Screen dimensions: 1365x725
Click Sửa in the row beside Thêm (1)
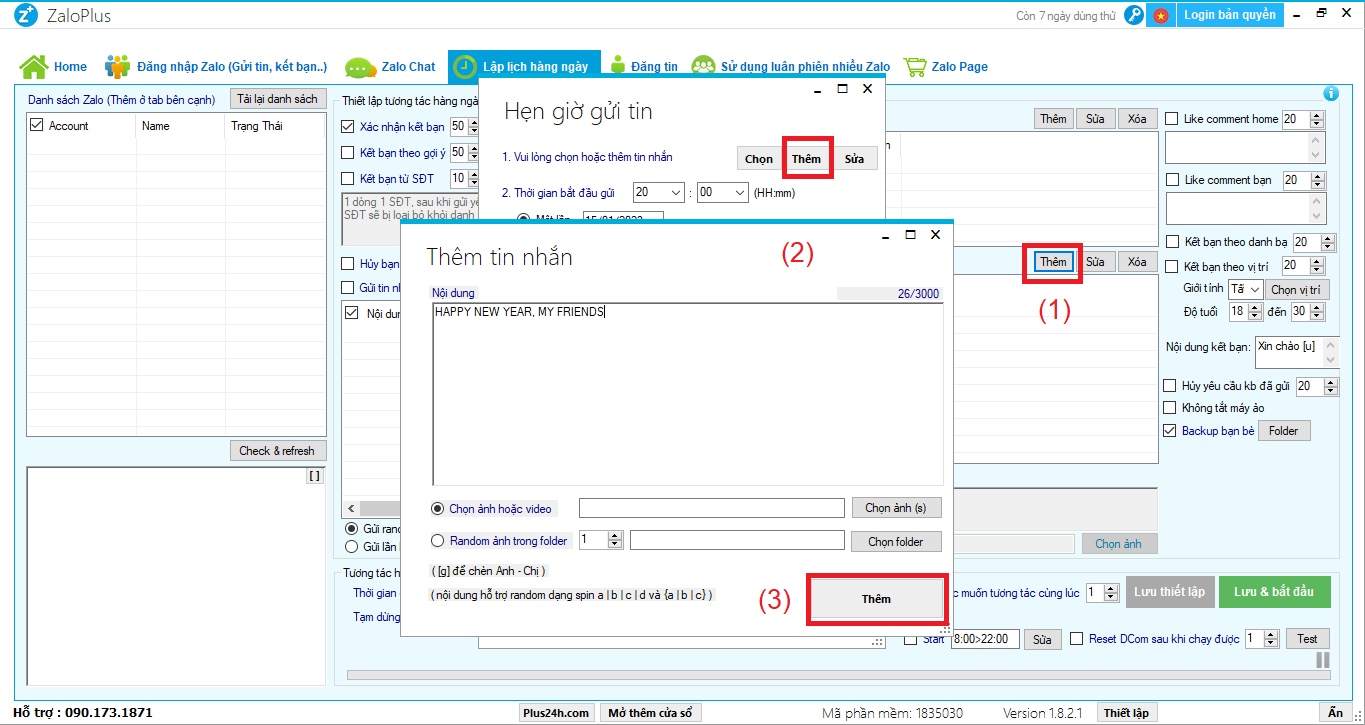pos(1095,262)
